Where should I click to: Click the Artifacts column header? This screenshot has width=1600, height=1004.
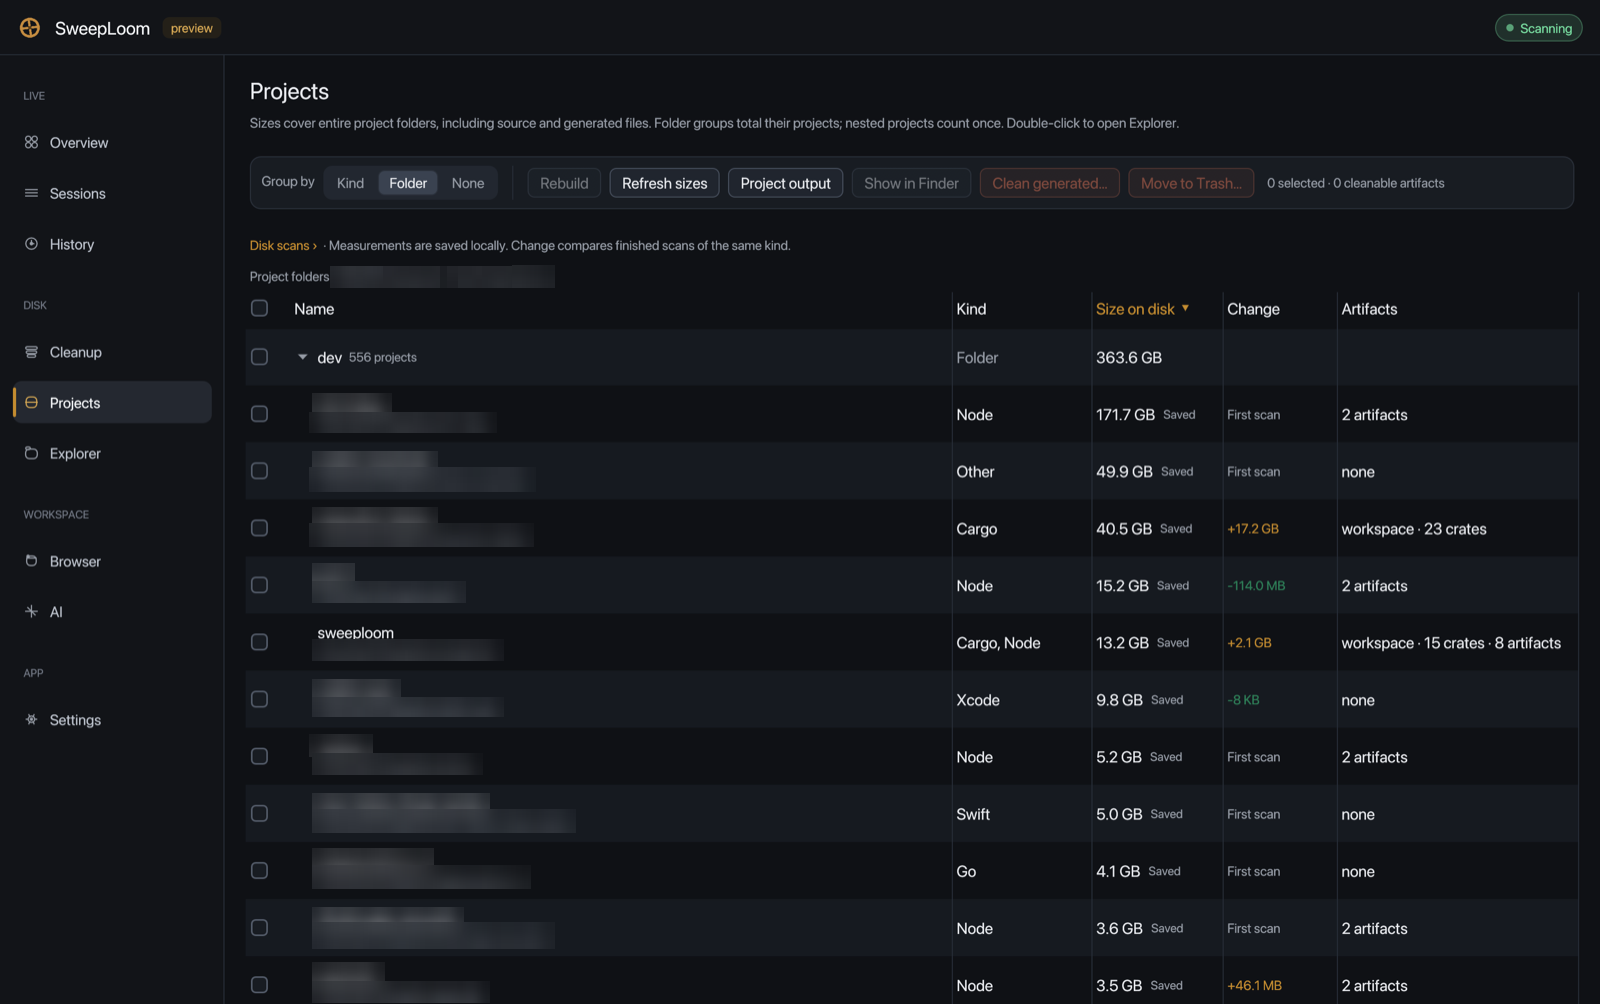pyautogui.click(x=1369, y=309)
